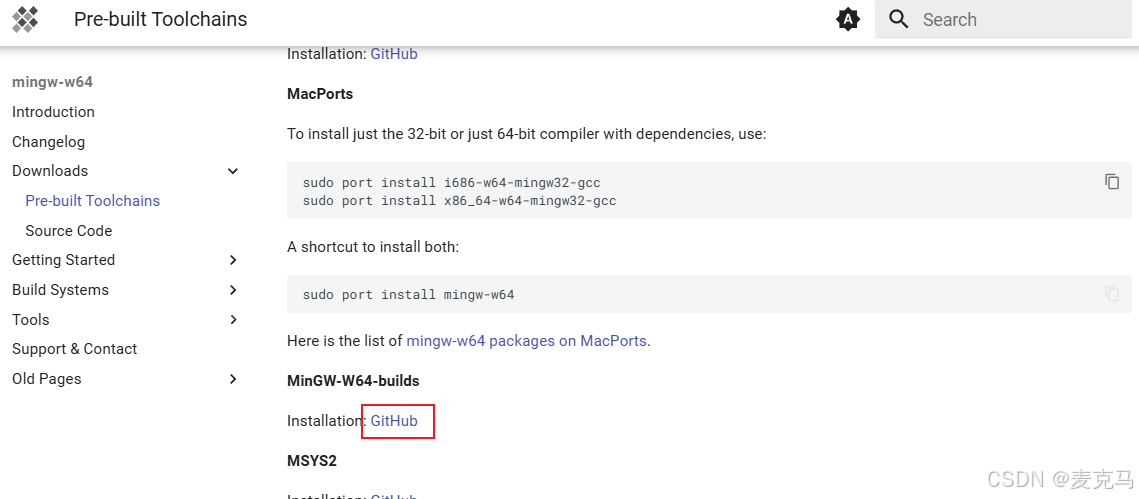
Task: Click the MinGW-W64-builds heading
Action: click(353, 381)
